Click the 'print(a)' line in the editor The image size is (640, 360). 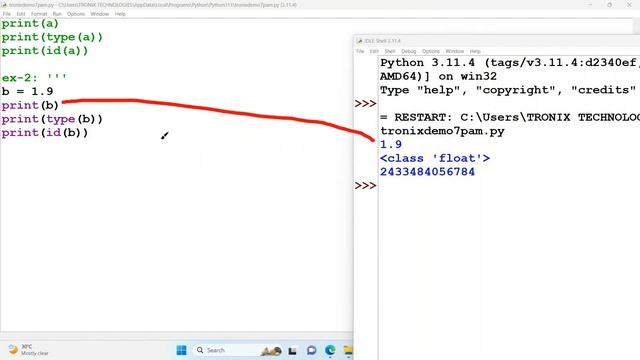tap(30, 24)
